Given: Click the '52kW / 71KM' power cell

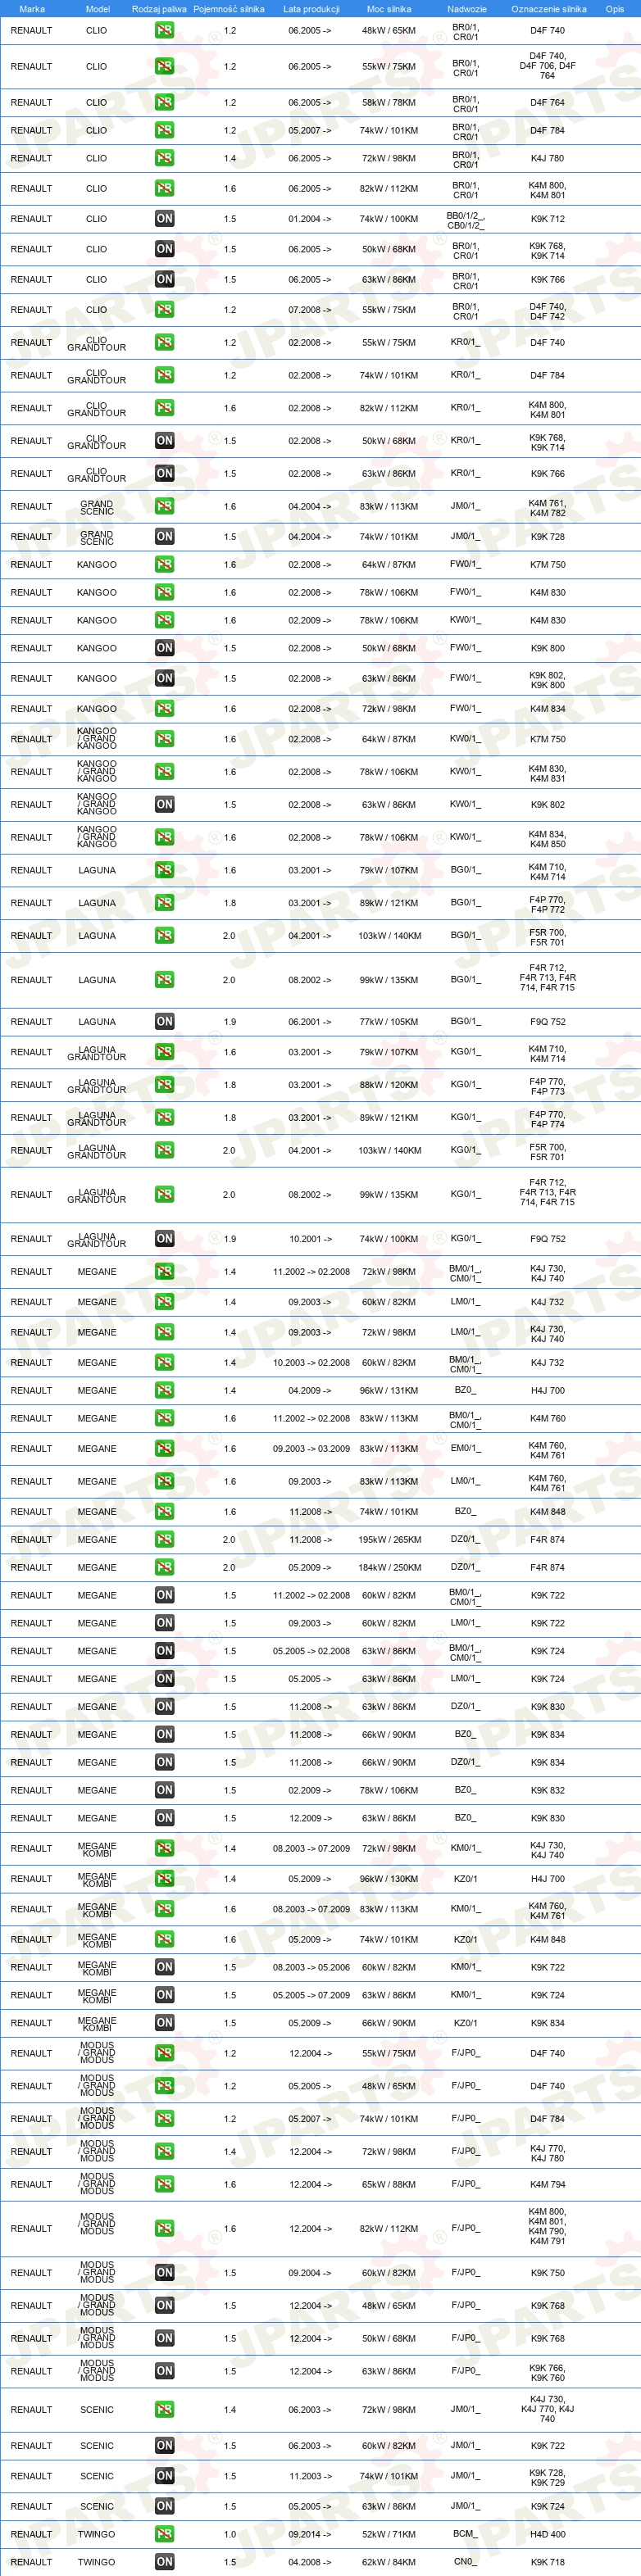Looking at the screenshot, I should 389,2533.
